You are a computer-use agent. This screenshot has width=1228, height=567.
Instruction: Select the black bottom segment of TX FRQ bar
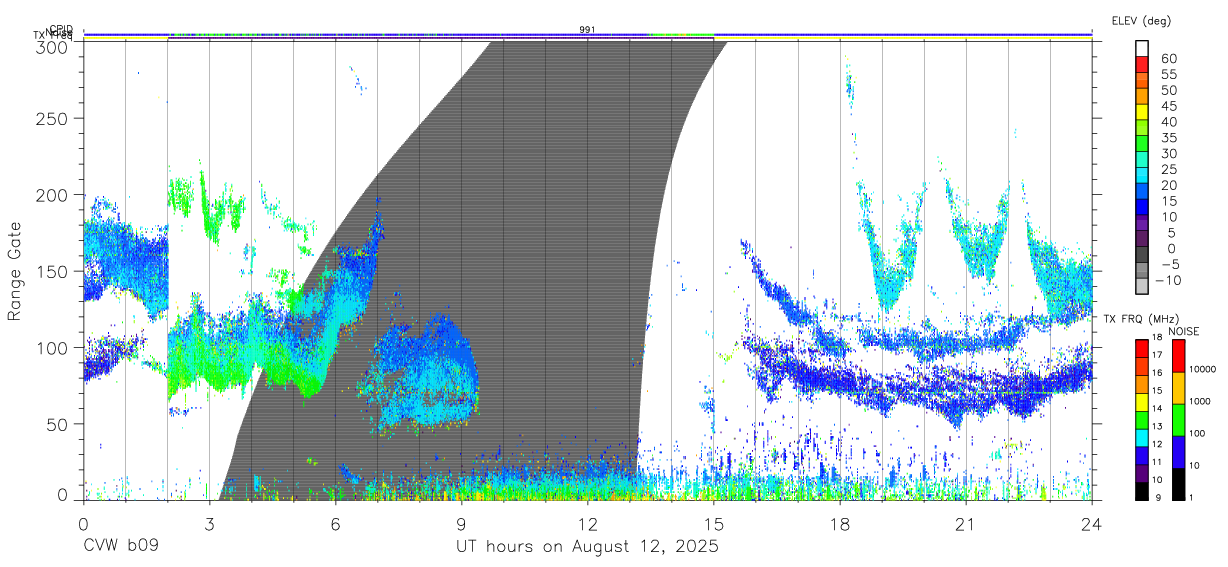(x=1141, y=491)
